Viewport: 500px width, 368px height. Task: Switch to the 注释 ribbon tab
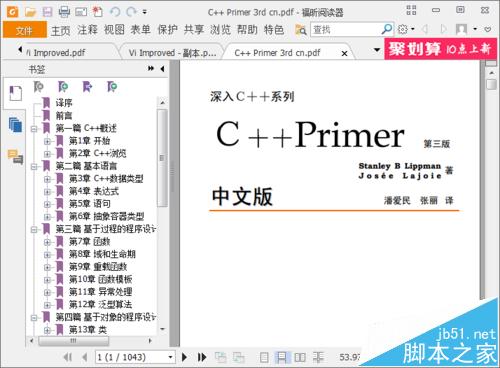(x=87, y=30)
